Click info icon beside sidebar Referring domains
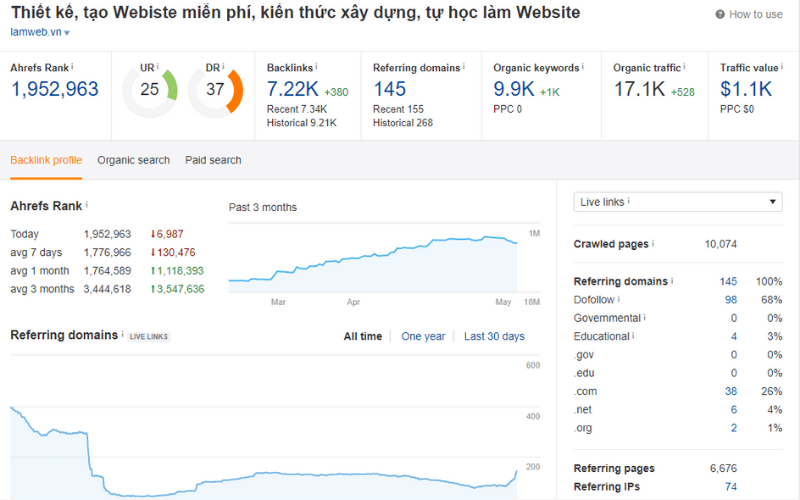The image size is (800, 500). tap(672, 281)
